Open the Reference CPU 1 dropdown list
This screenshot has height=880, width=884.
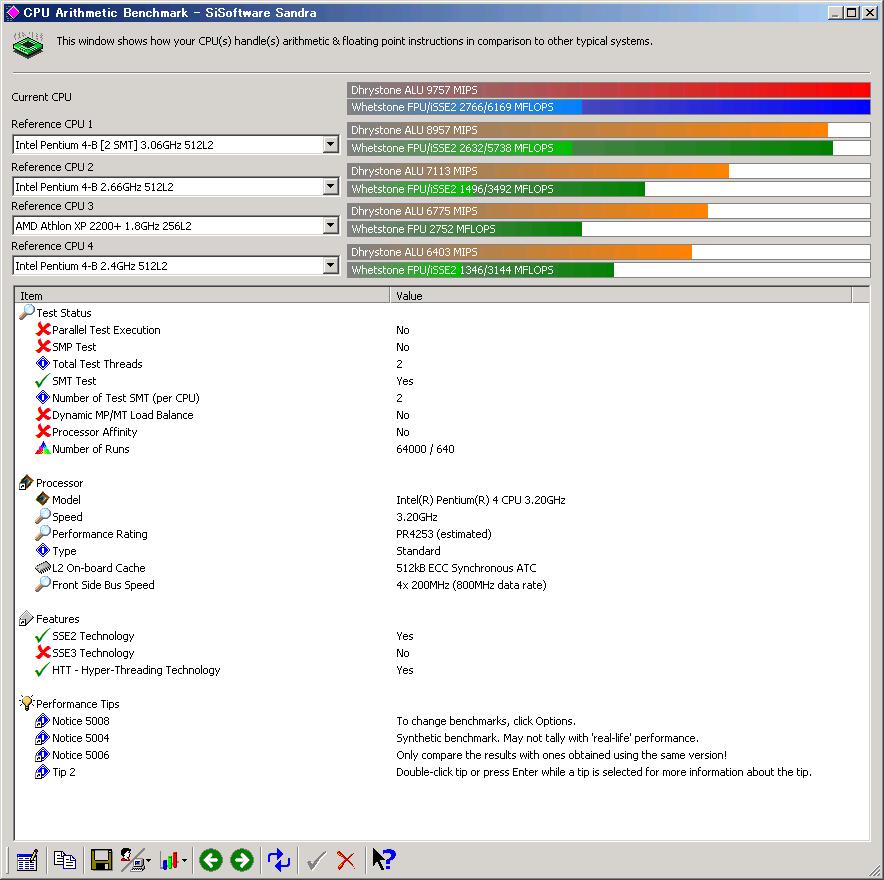coord(331,145)
